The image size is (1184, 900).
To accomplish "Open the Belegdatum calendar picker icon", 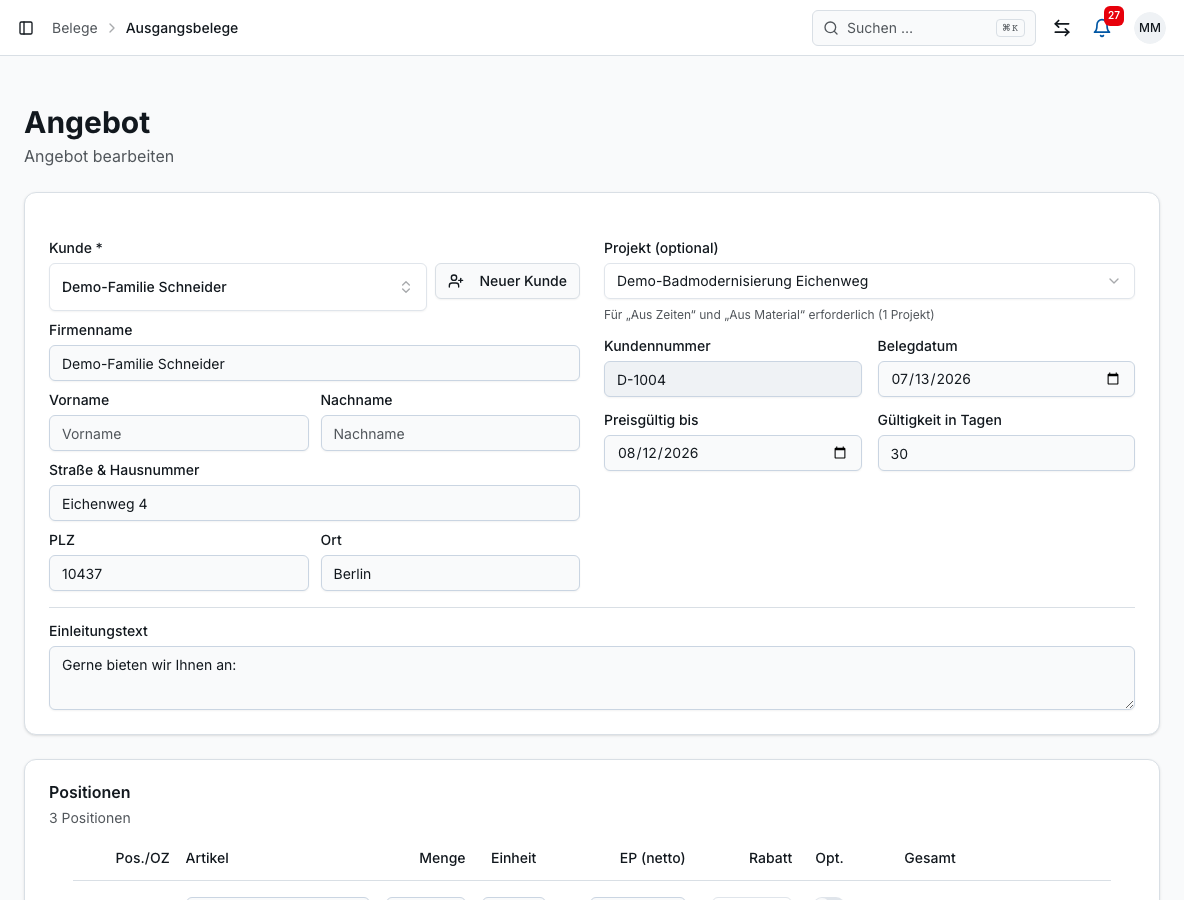I will click(x=1112, y=379).
